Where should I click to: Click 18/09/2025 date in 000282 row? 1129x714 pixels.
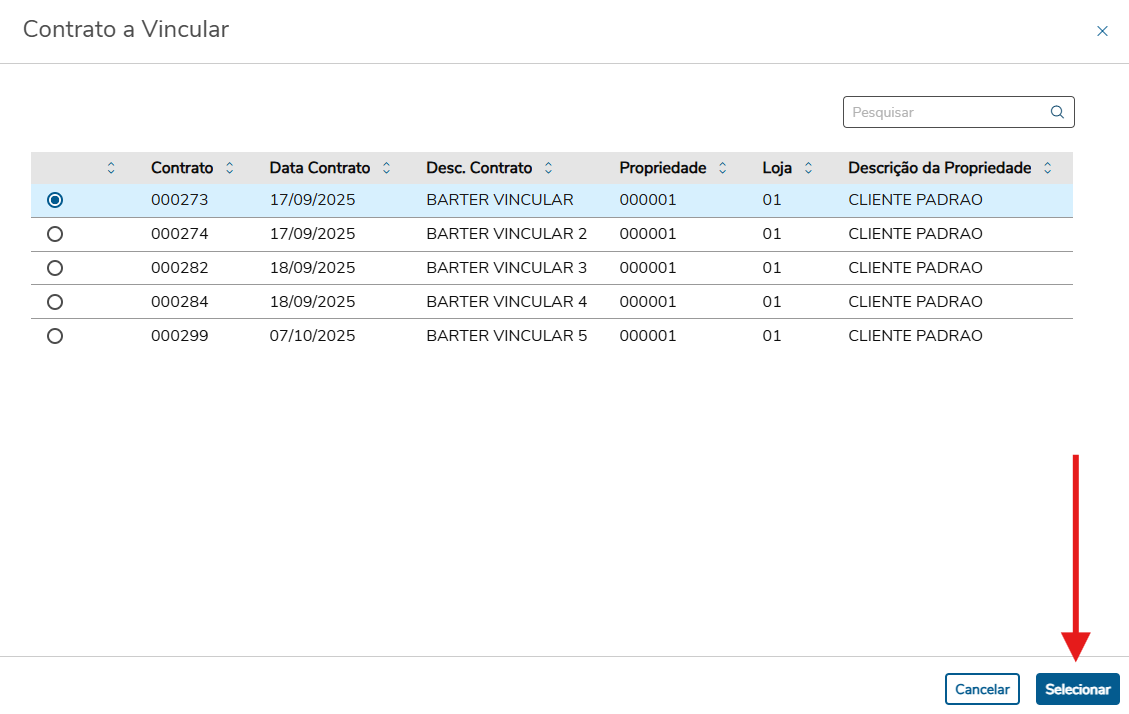coord(312,268)
